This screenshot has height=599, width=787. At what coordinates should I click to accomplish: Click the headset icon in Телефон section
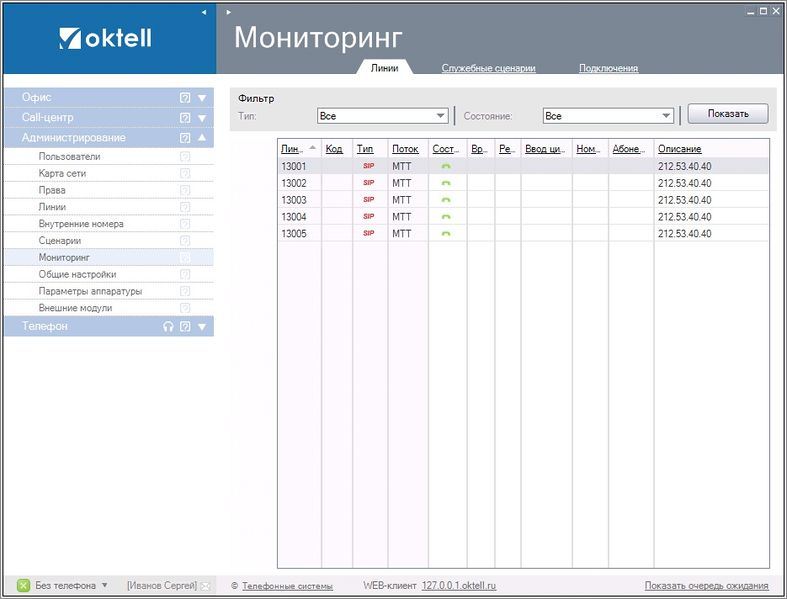[x=168, y=327]
